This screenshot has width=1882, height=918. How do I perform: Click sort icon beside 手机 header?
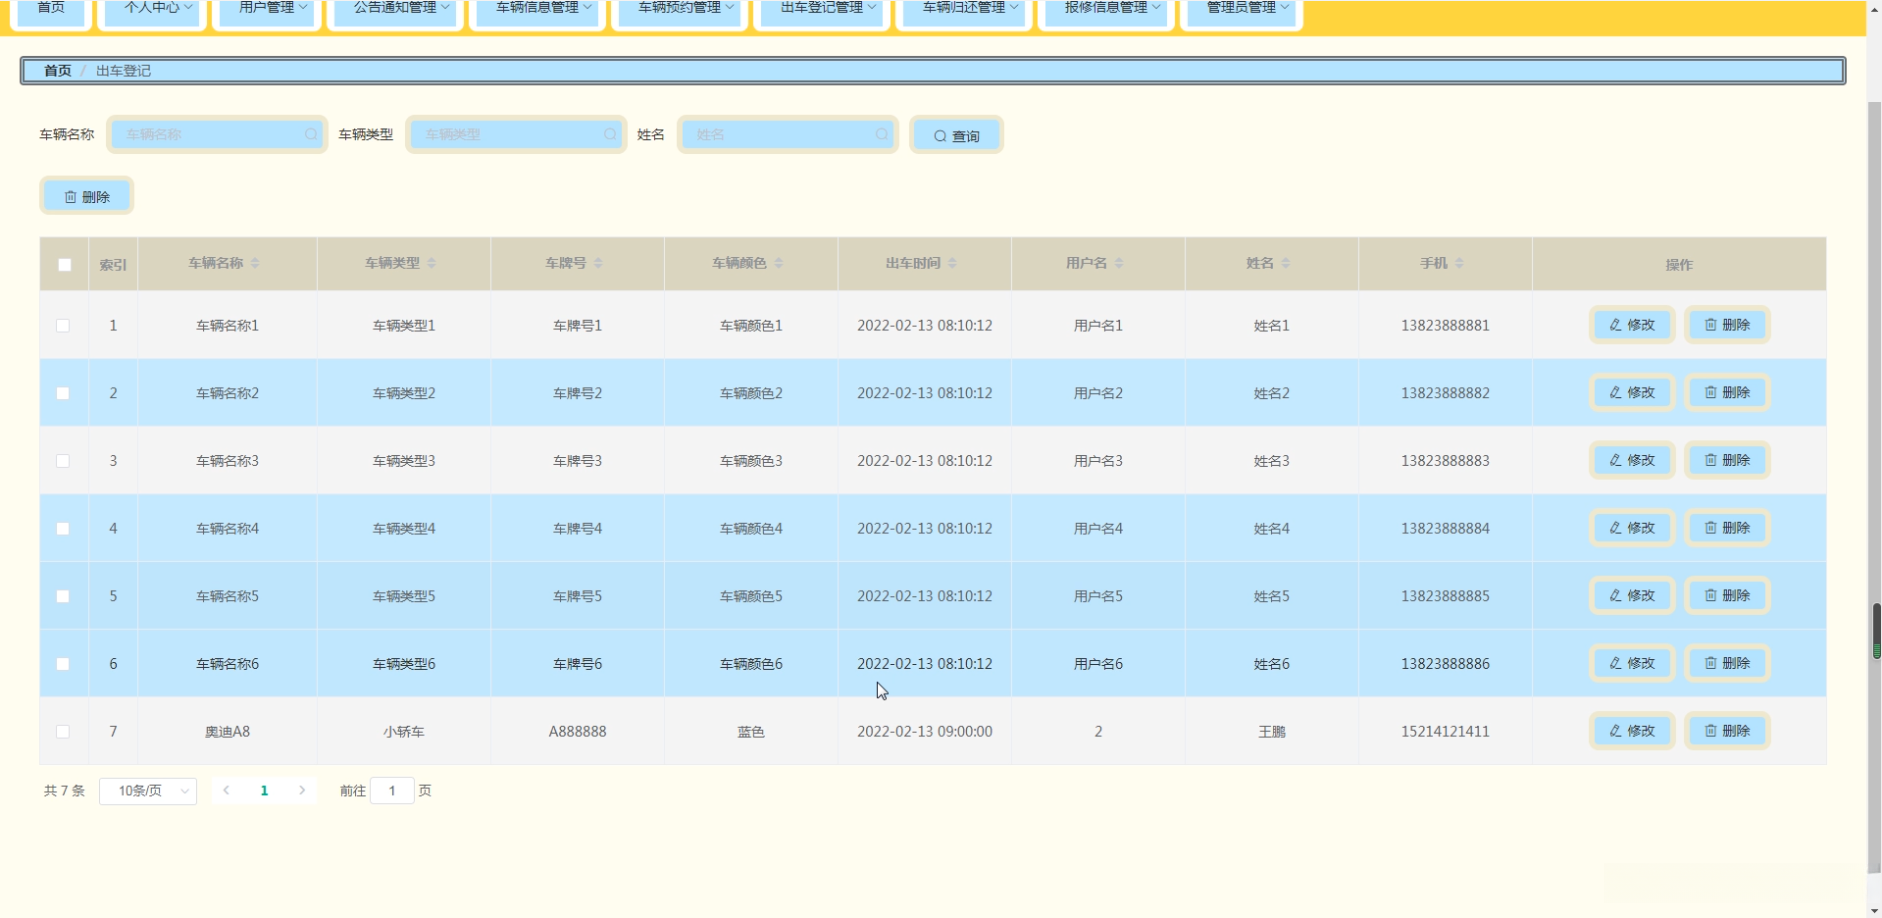coord(1459,263)
